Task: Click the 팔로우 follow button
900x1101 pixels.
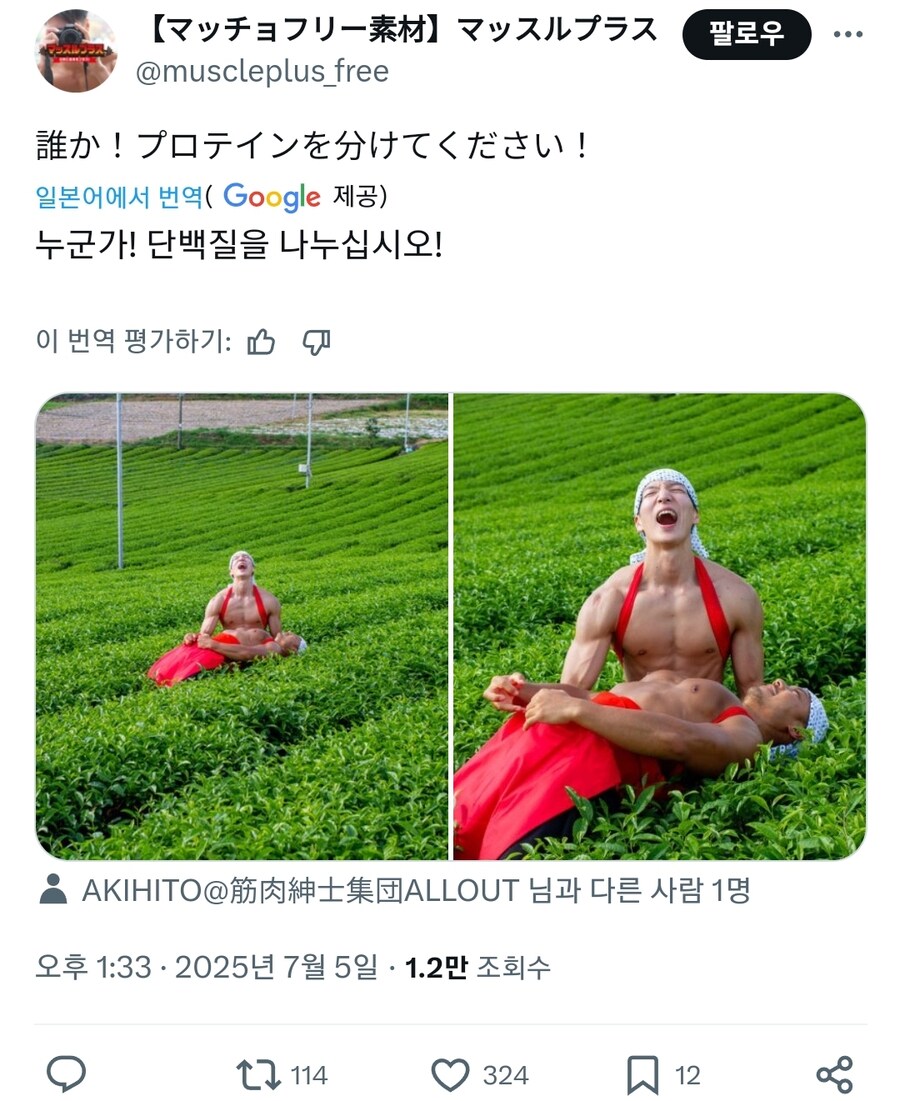Action: point(746,34)
